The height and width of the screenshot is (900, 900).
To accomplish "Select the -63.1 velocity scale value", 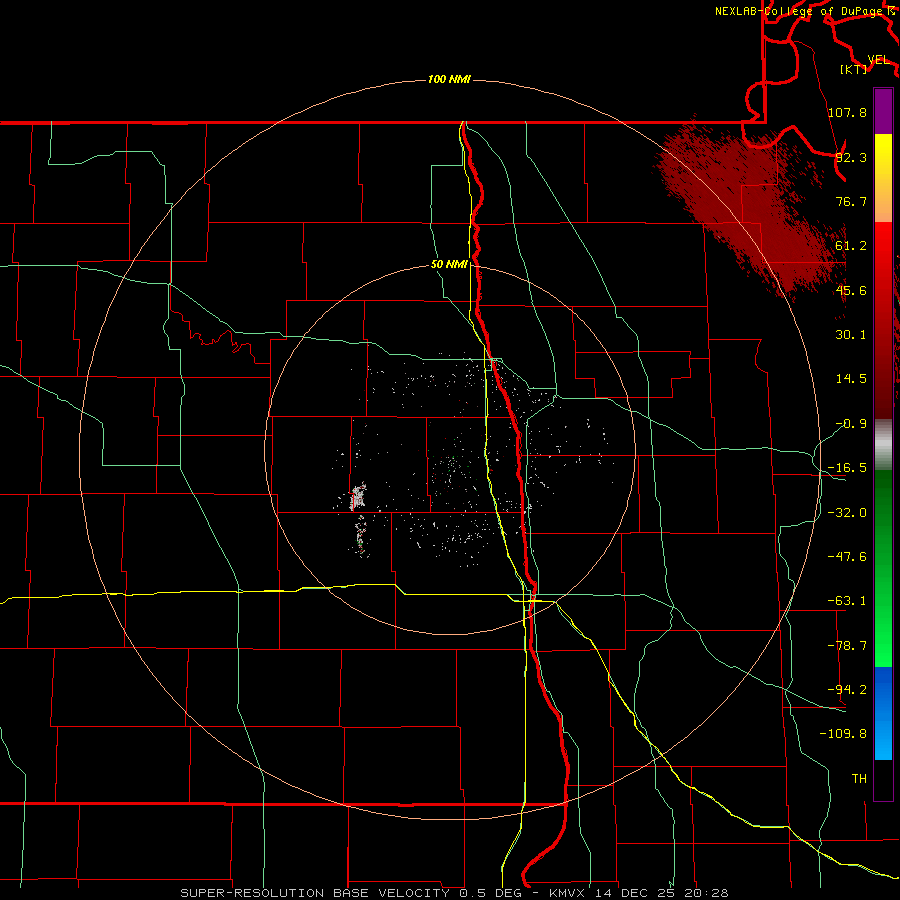I will click(x=847, y=601).
